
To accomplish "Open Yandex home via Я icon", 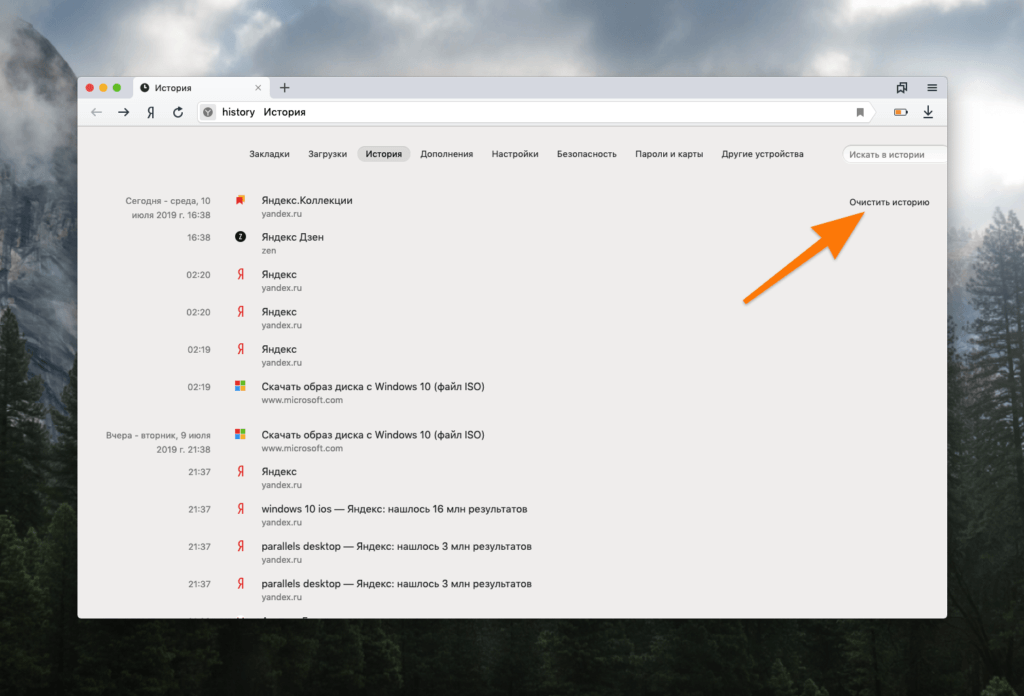I will point(151,112).
